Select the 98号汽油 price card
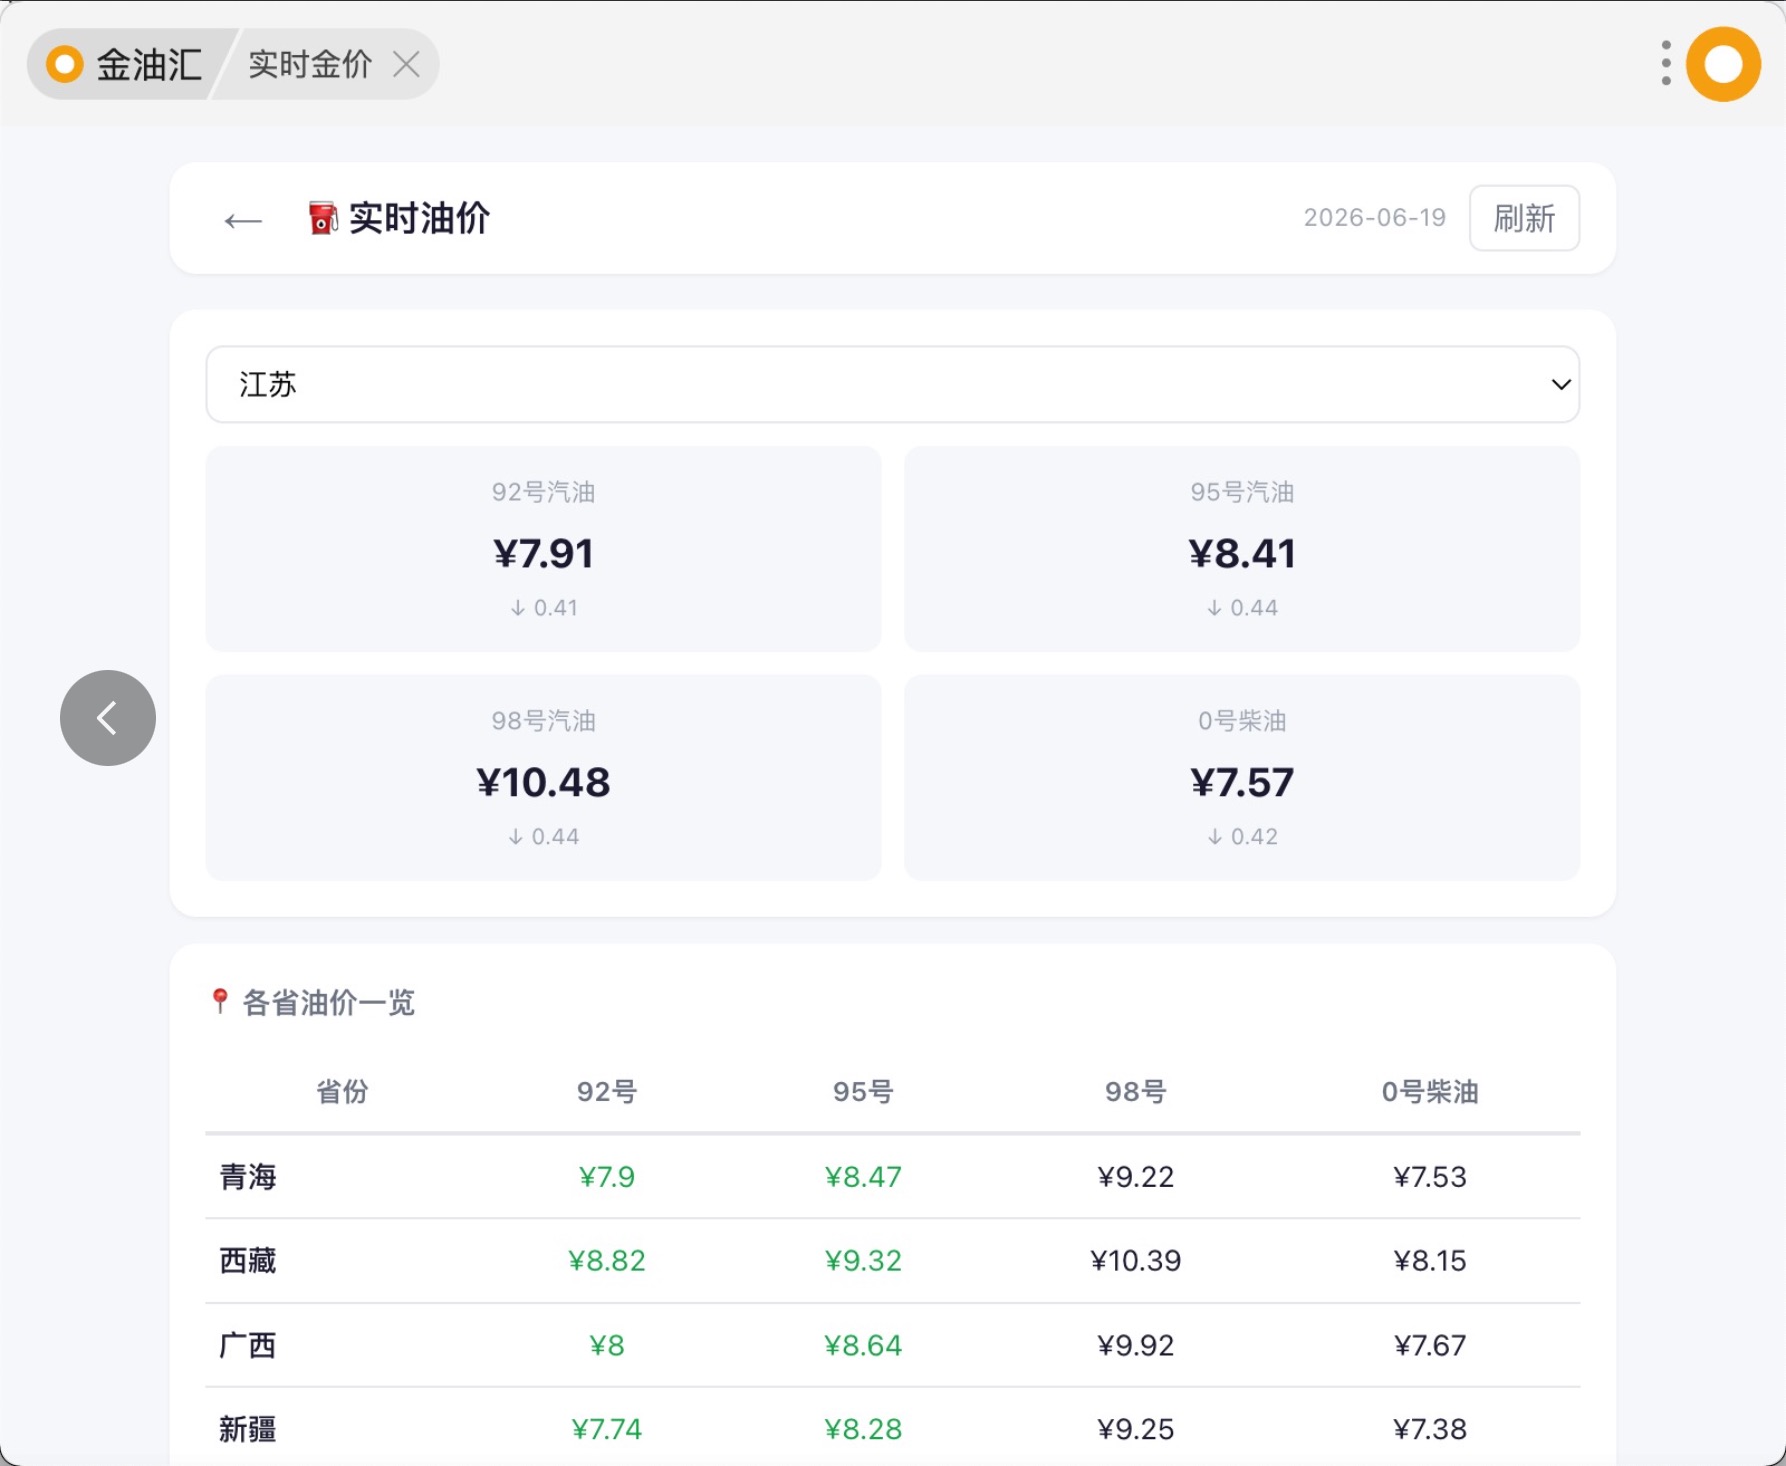 point(543,778)
